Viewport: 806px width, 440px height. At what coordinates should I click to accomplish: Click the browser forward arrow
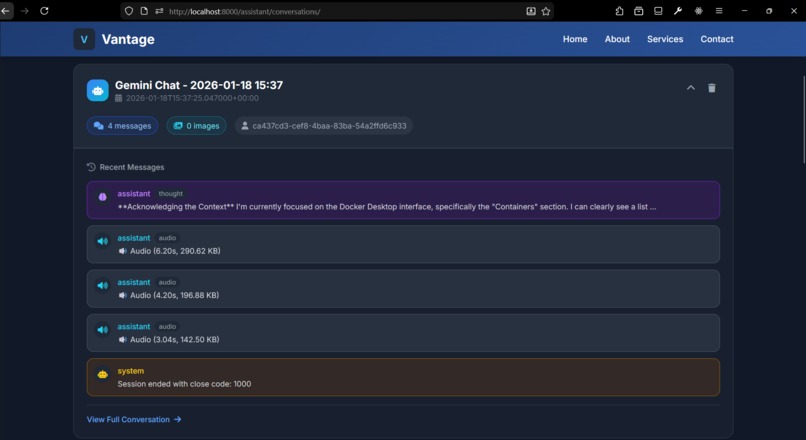tap(25, 11)
